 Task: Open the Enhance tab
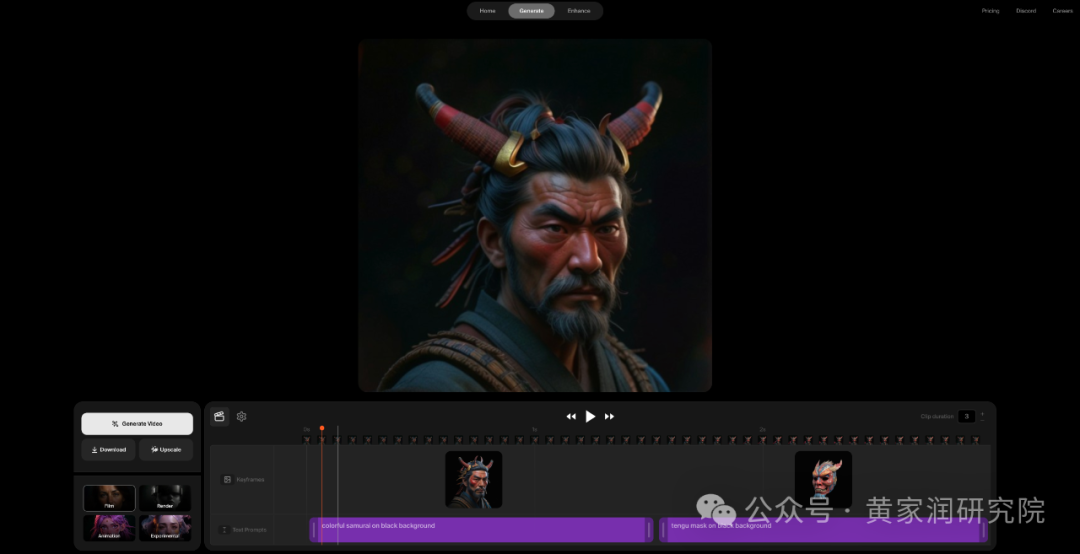click(x=579, y=11)
